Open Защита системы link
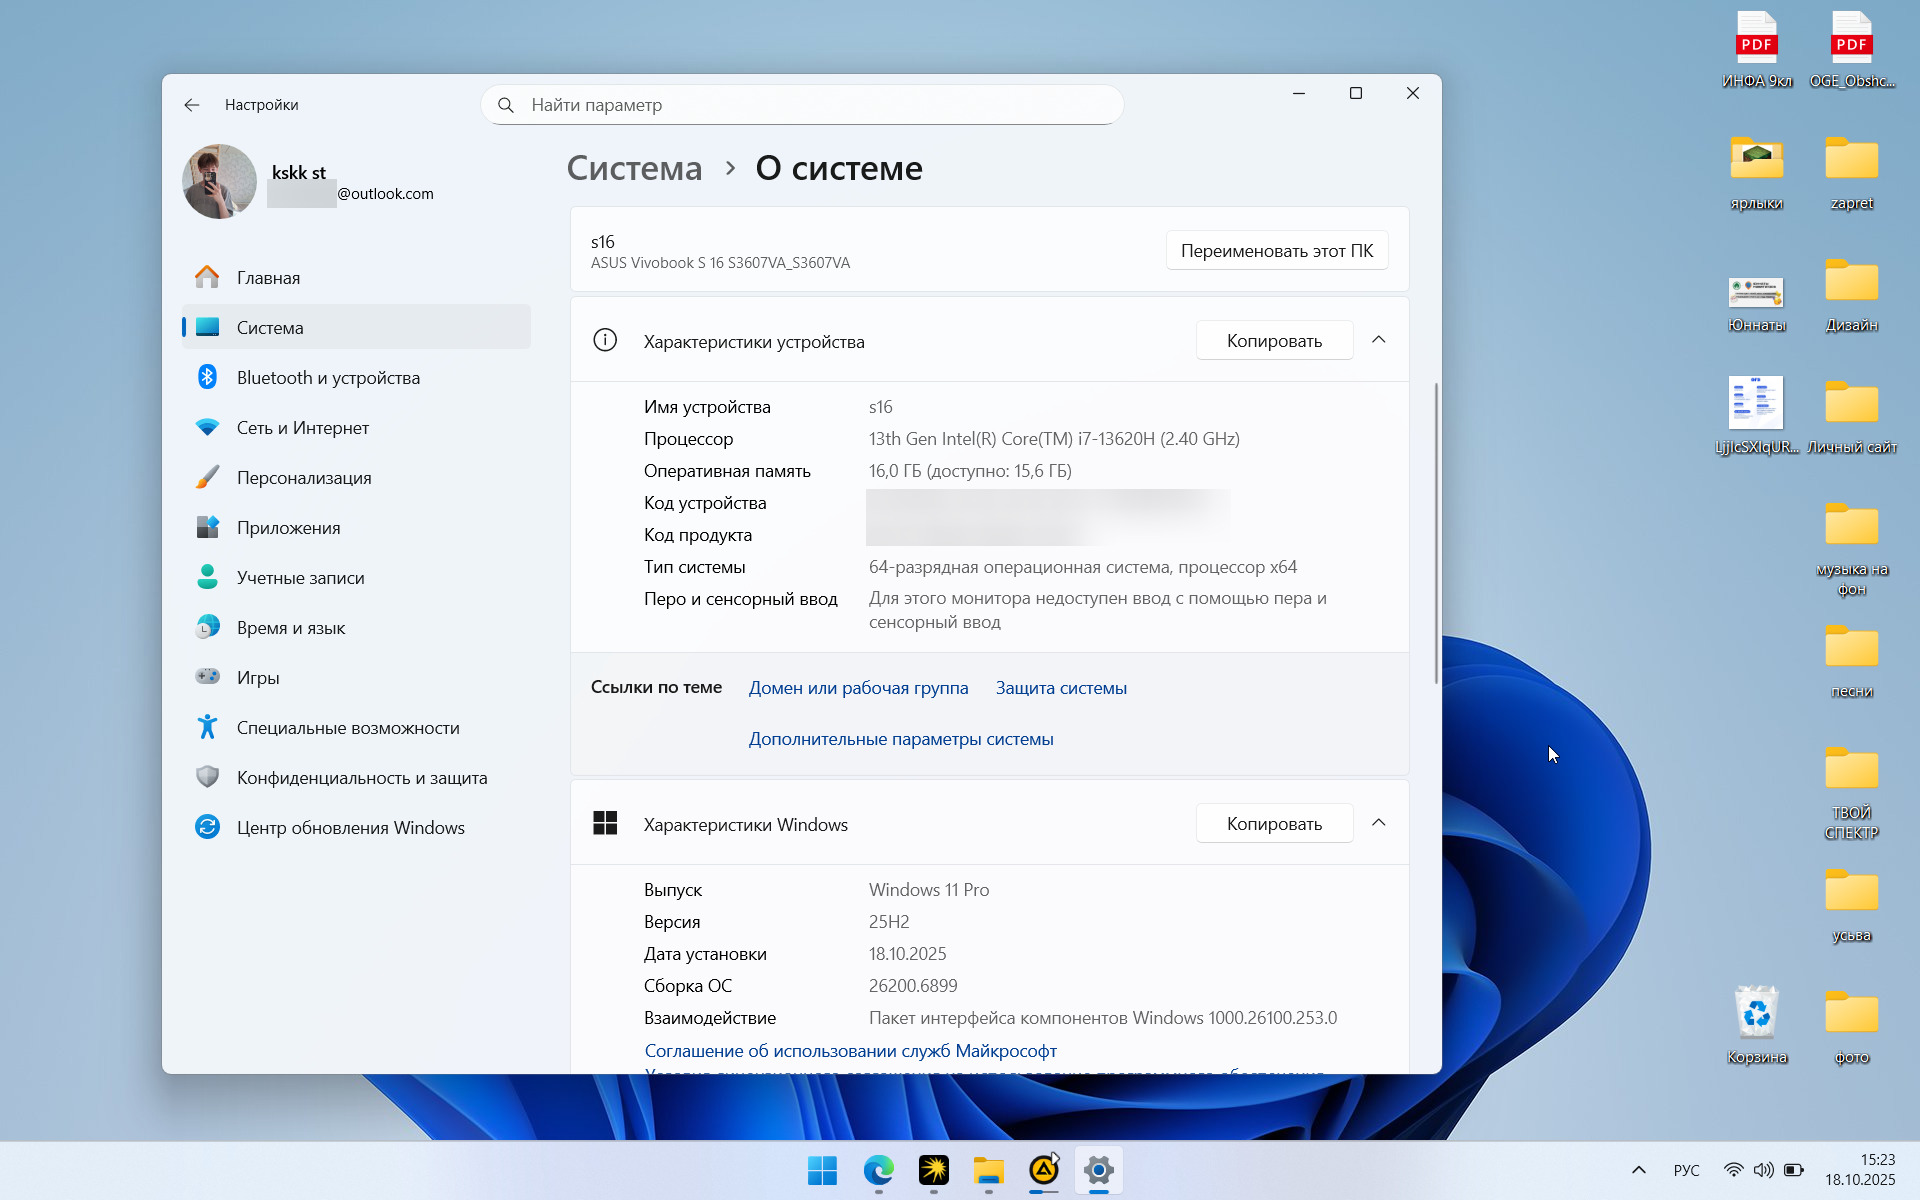The height and width of the screenshot is (1200, 1920). click(1060, 688)
